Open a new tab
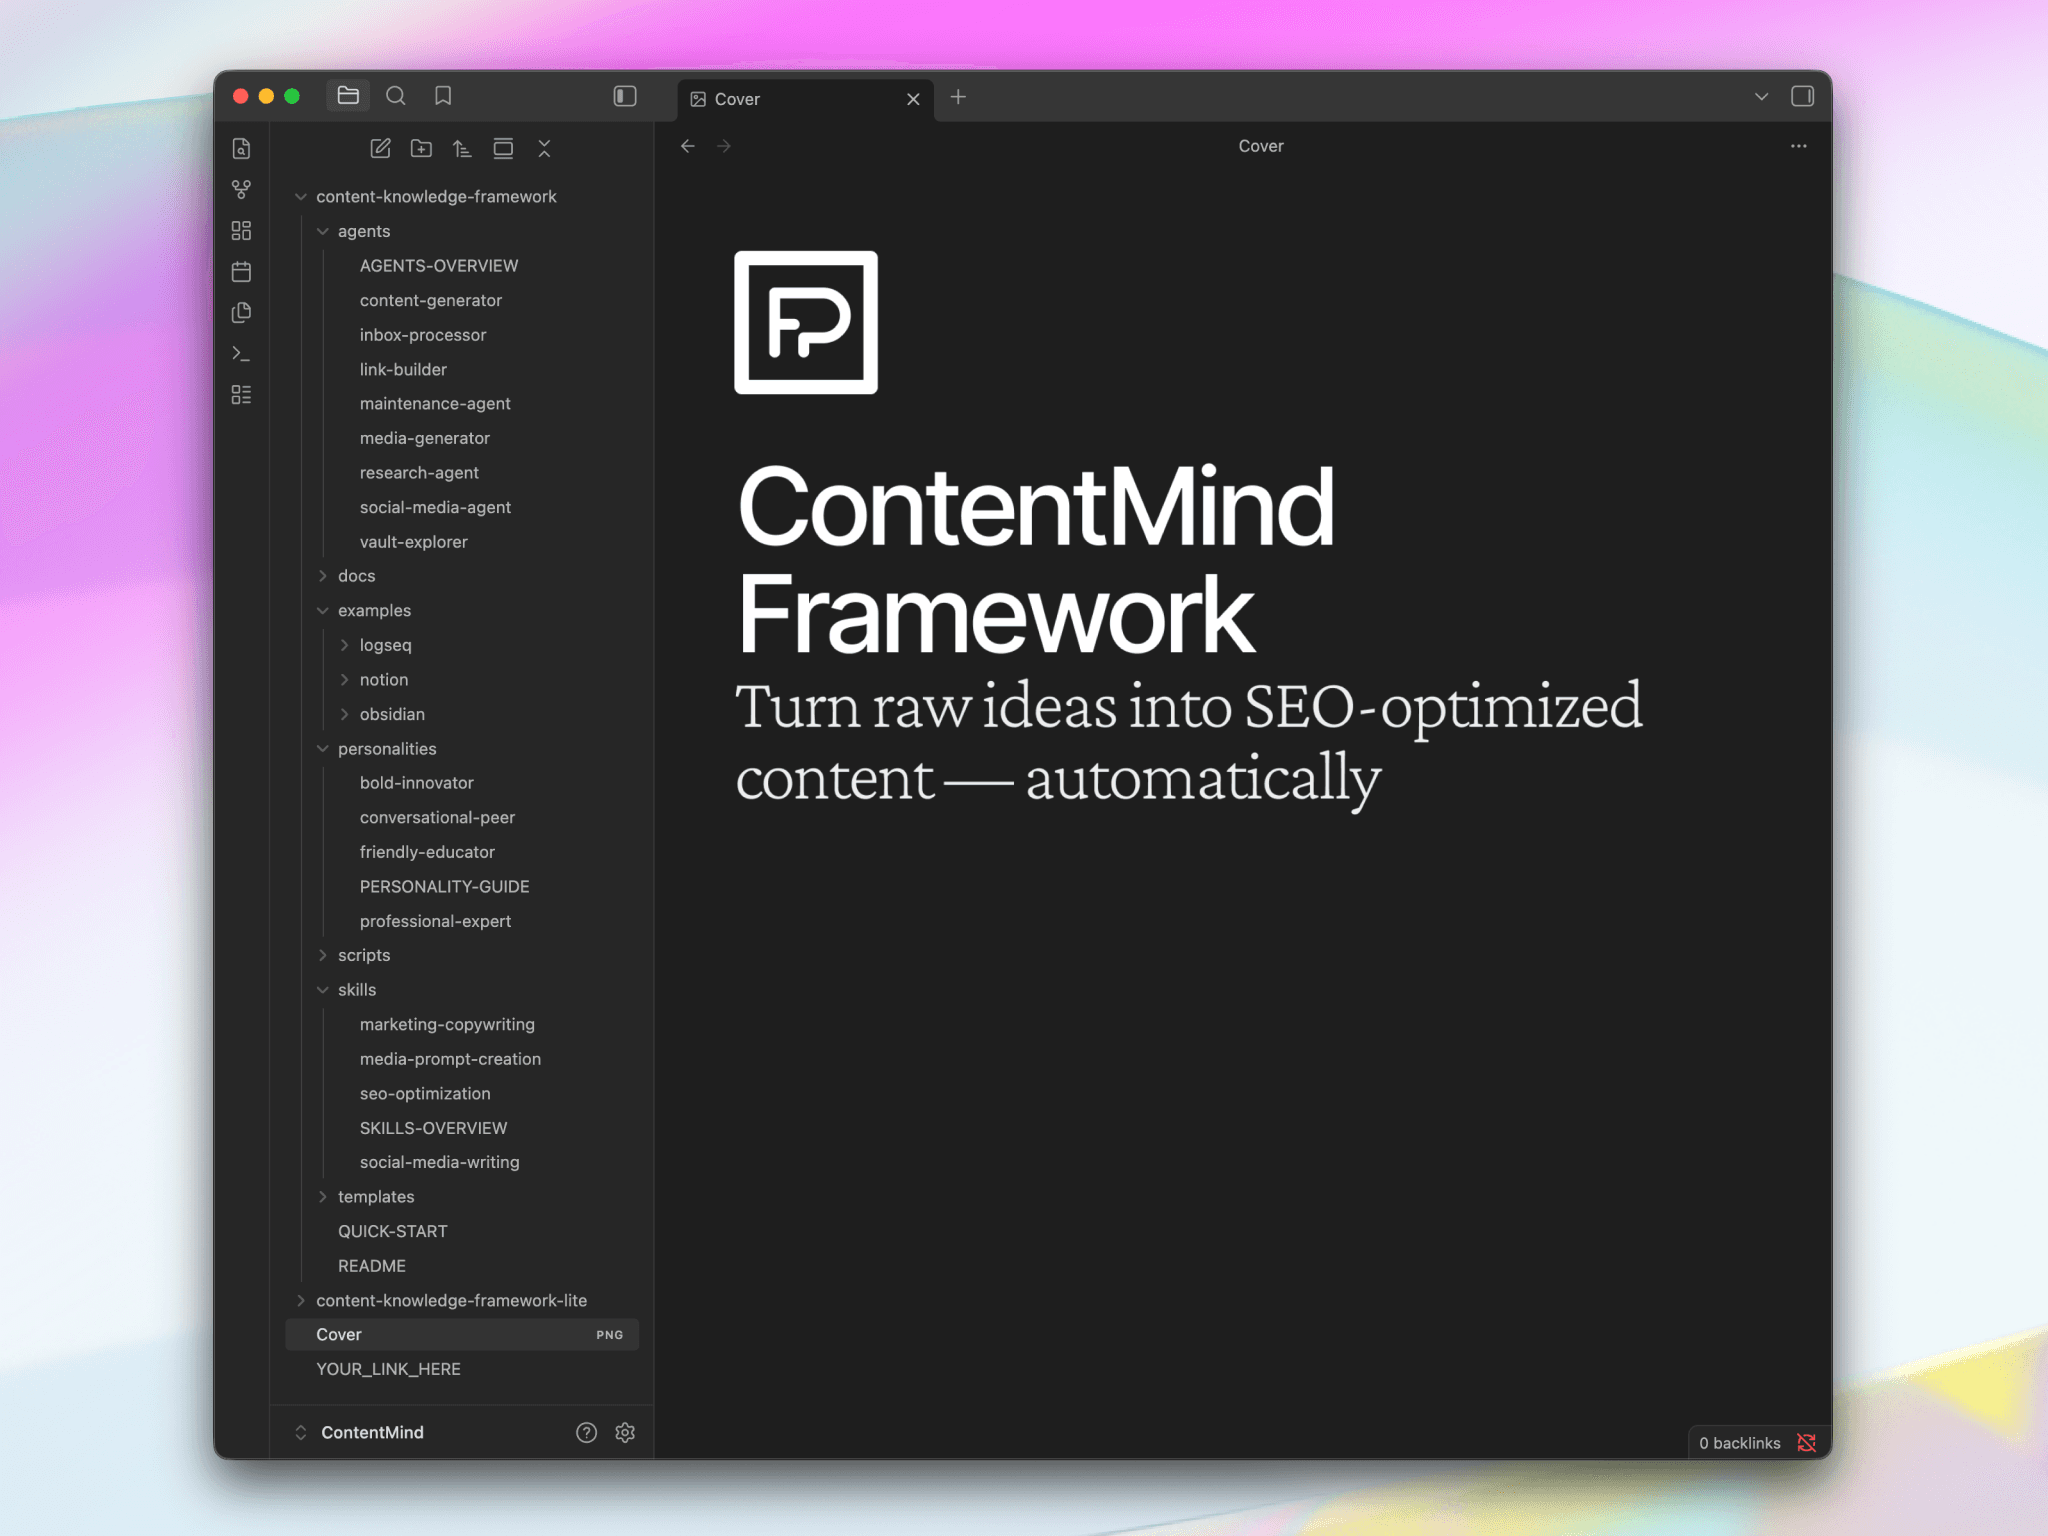Viewport: 2048px width, 1536px height. click(958, 97)
